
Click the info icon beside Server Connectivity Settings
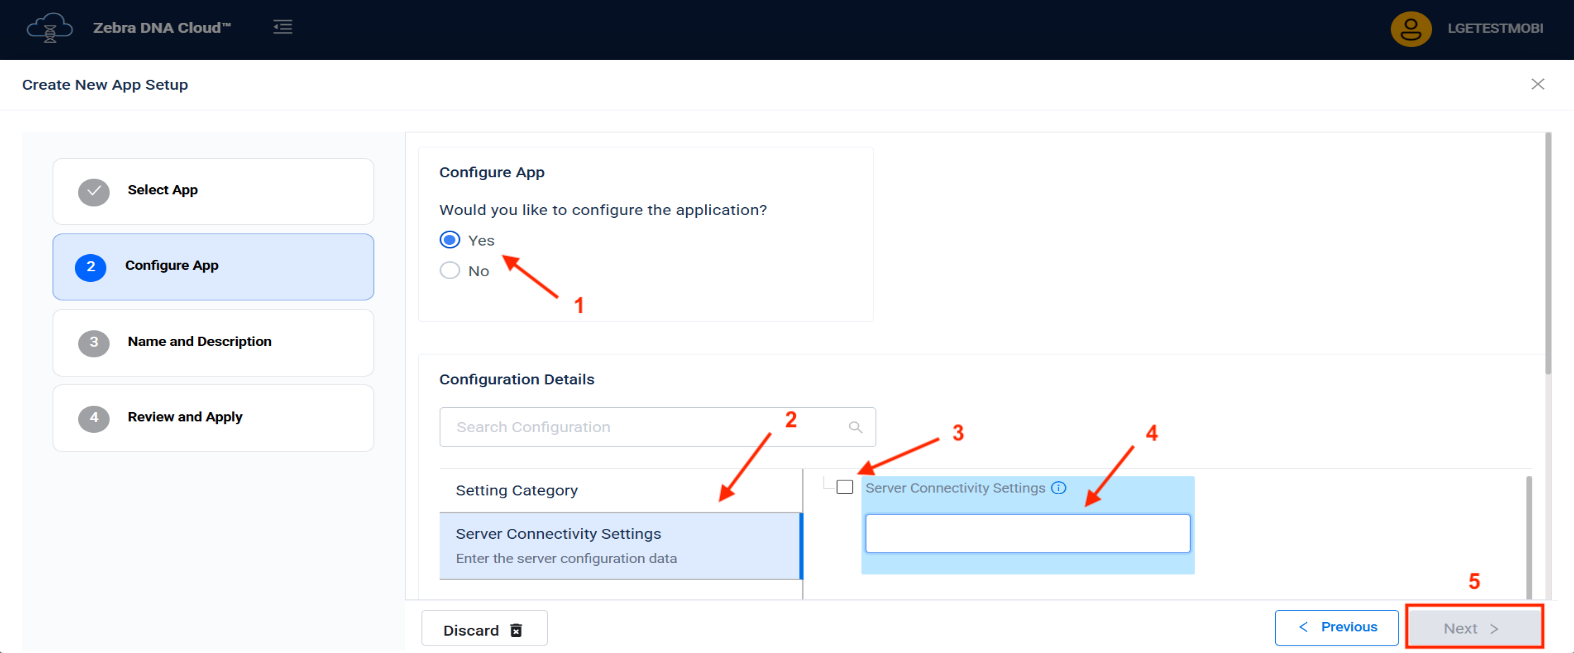point(1059,488)
